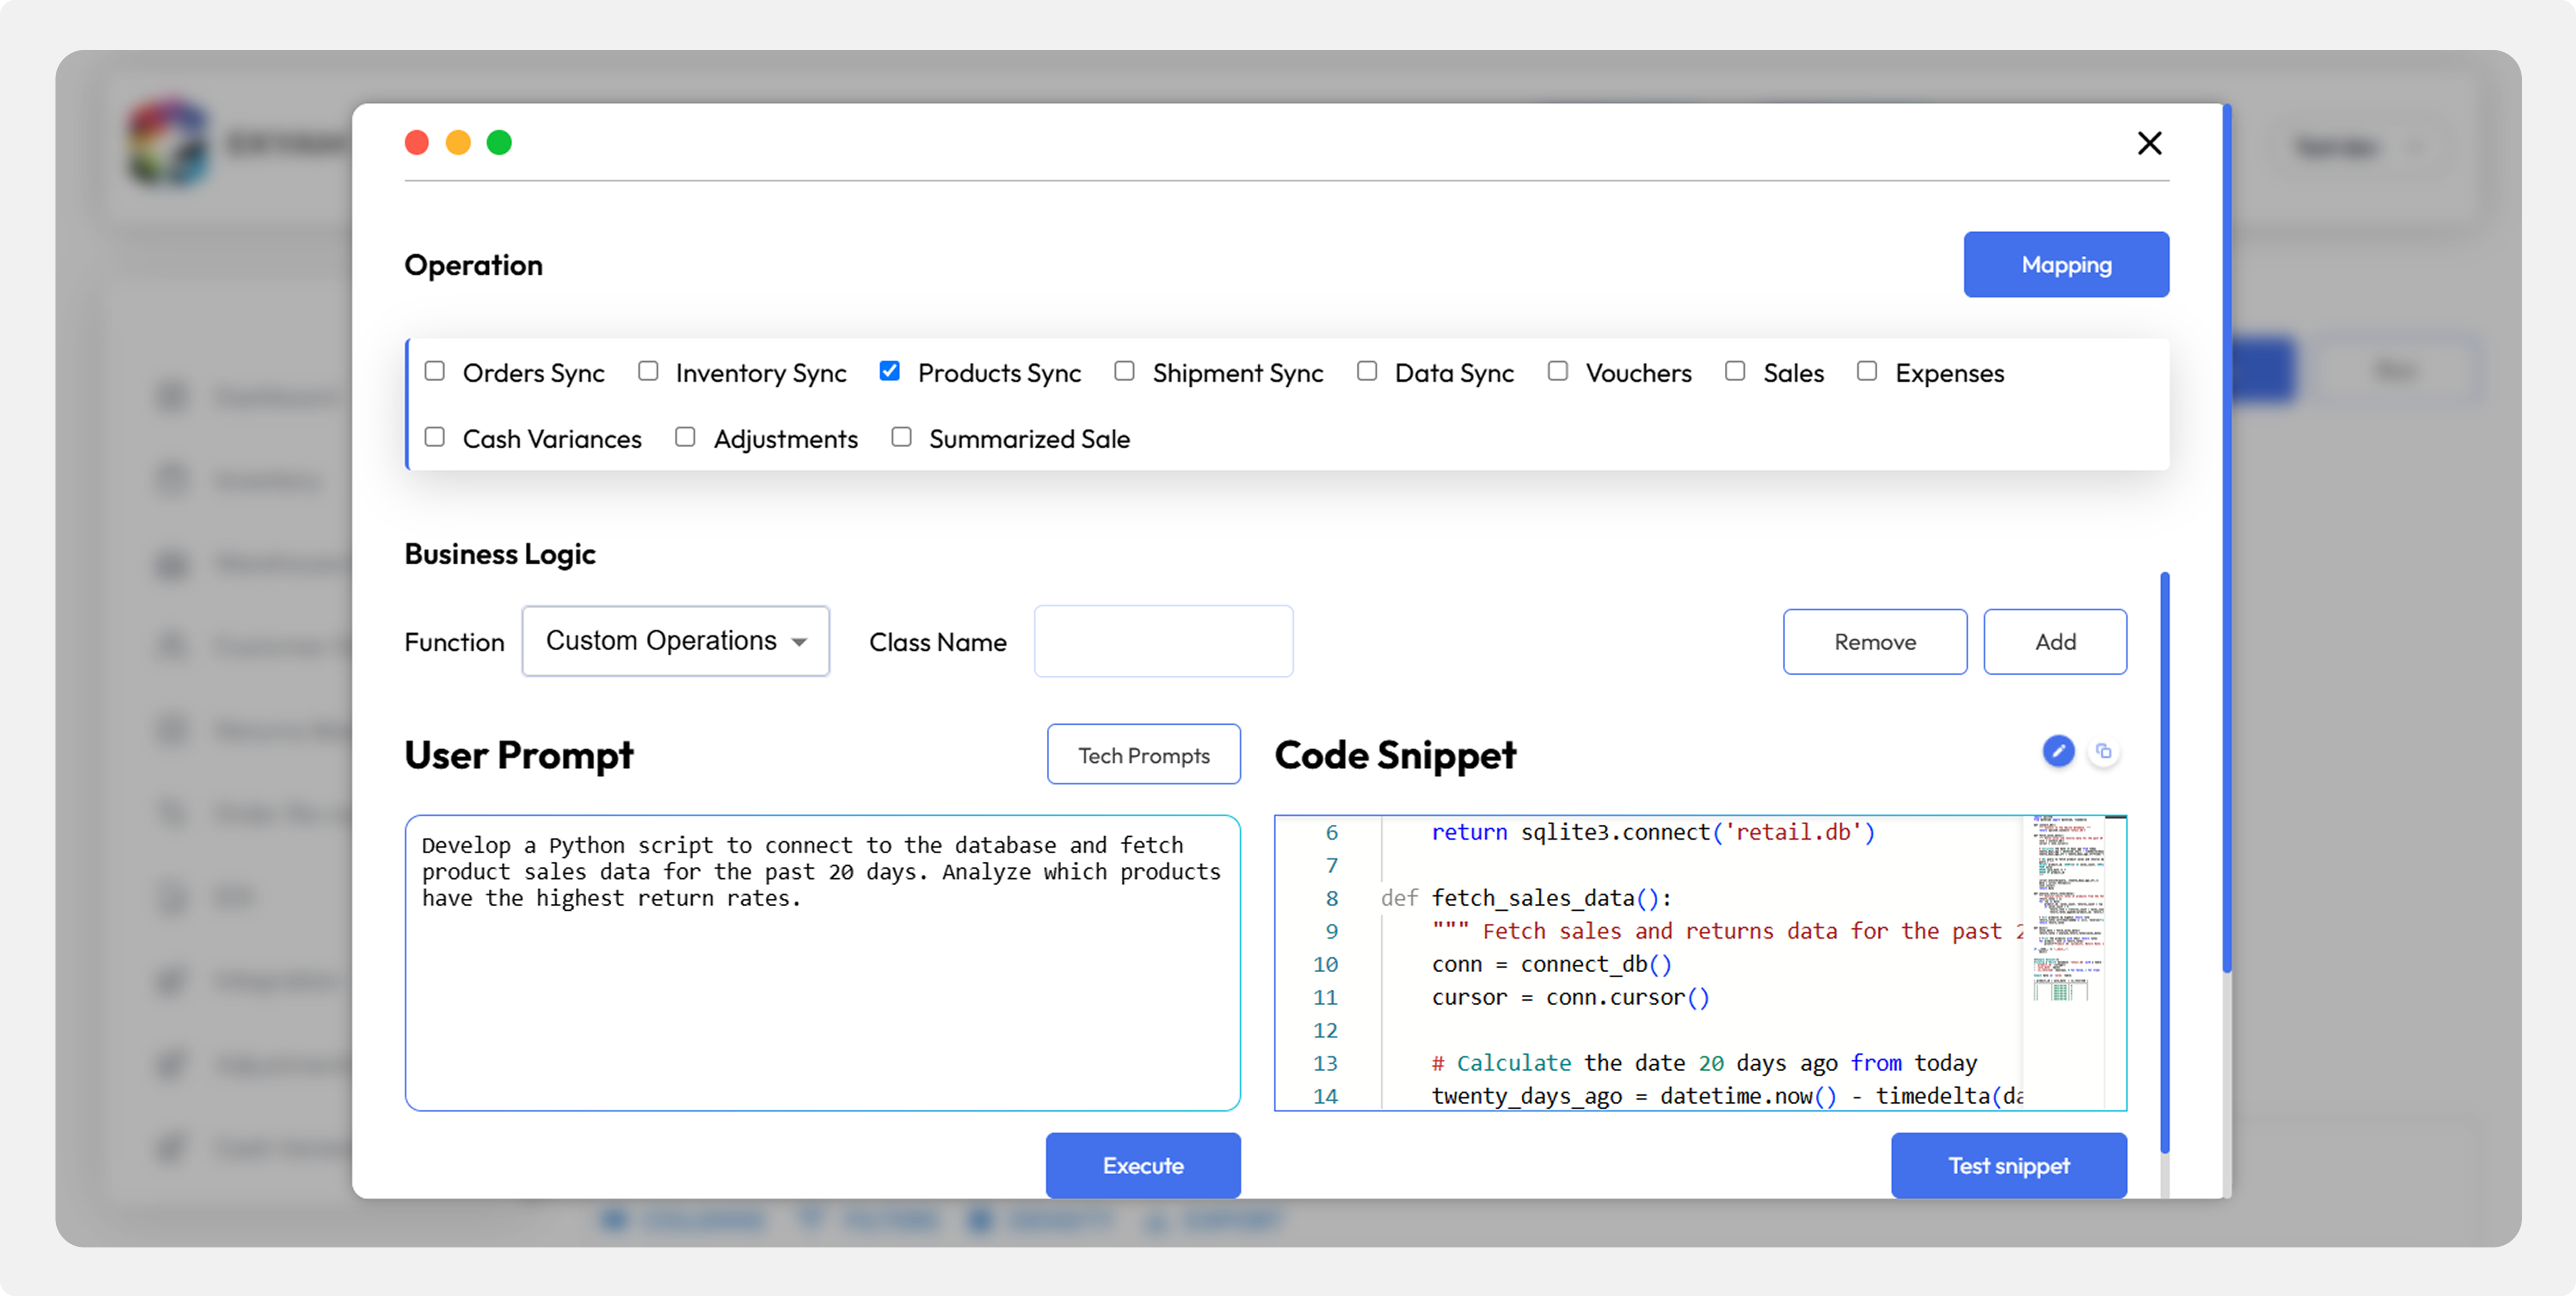Enable the Orders Sync checkbox
The width and height of the screenshot is (2576, 1296).
point(435,371)
